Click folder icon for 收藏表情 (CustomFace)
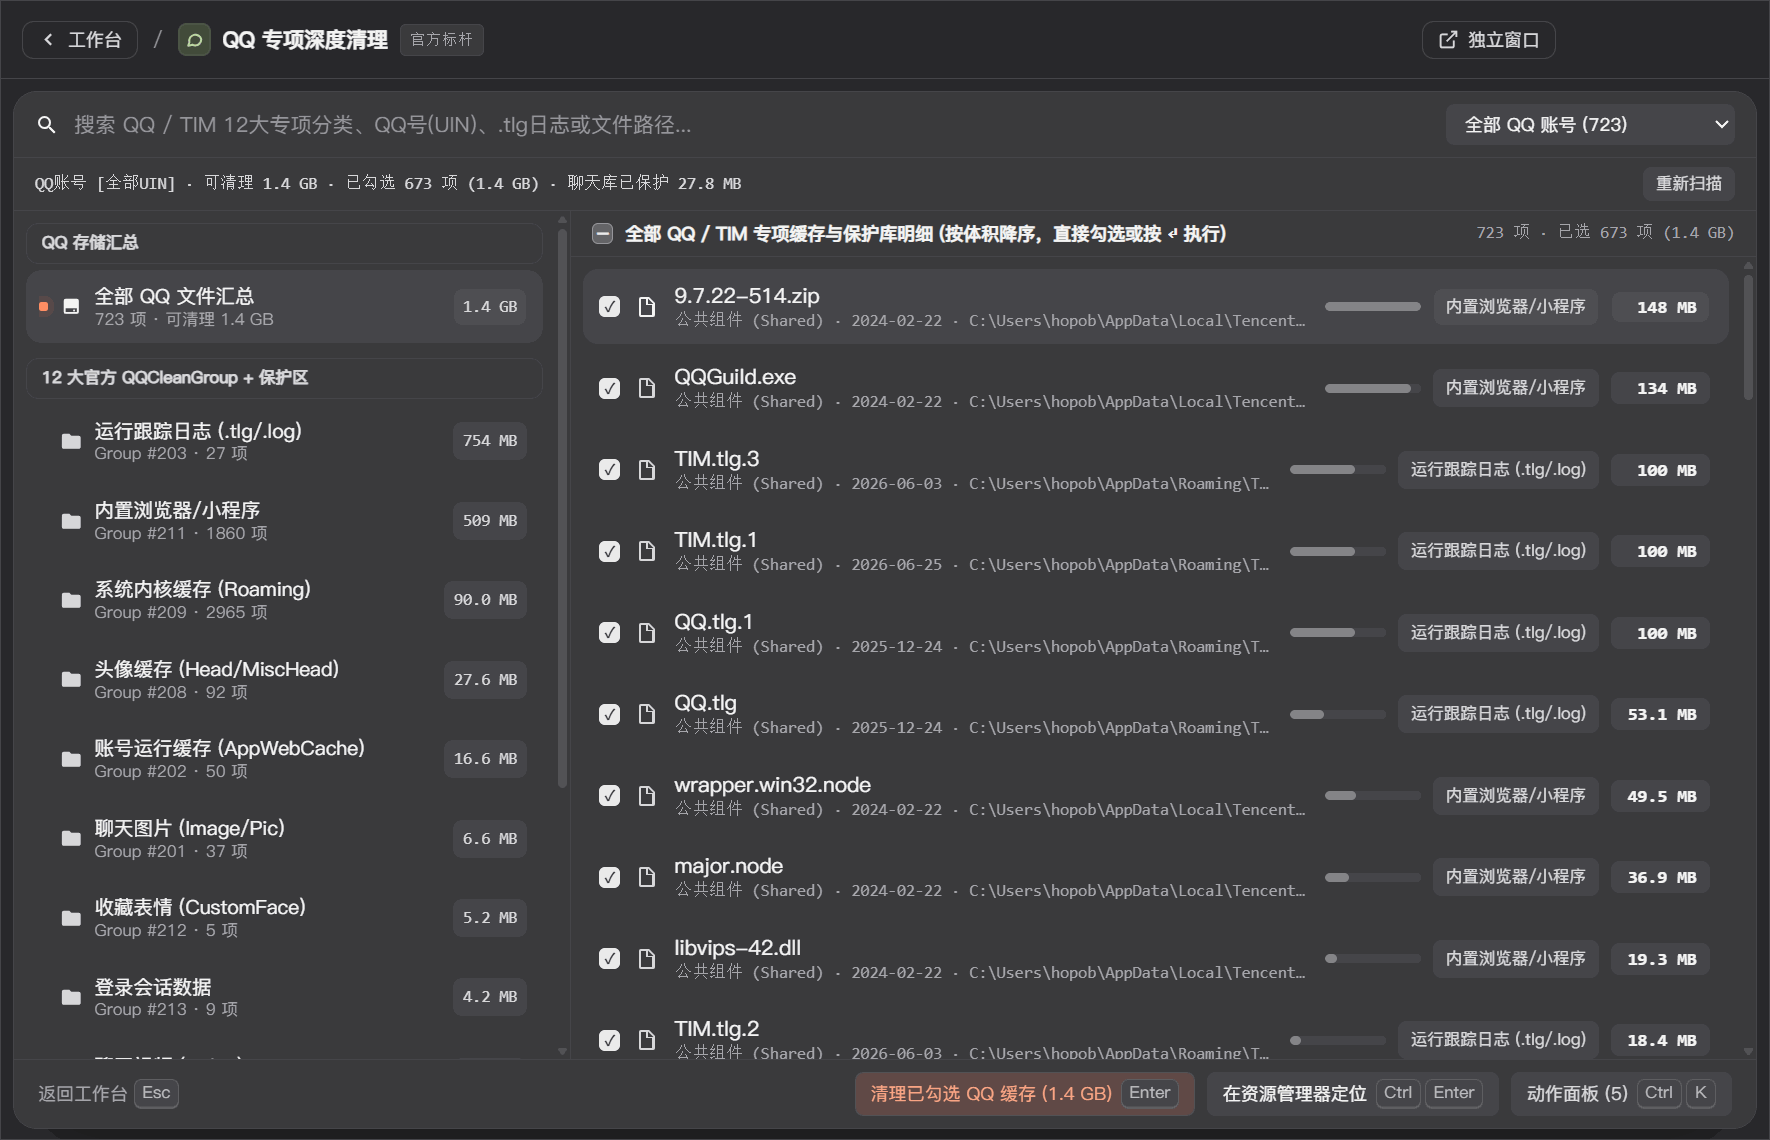Image resolution: width=1770 pixels, height=1140 pixels. pos(71,918)
